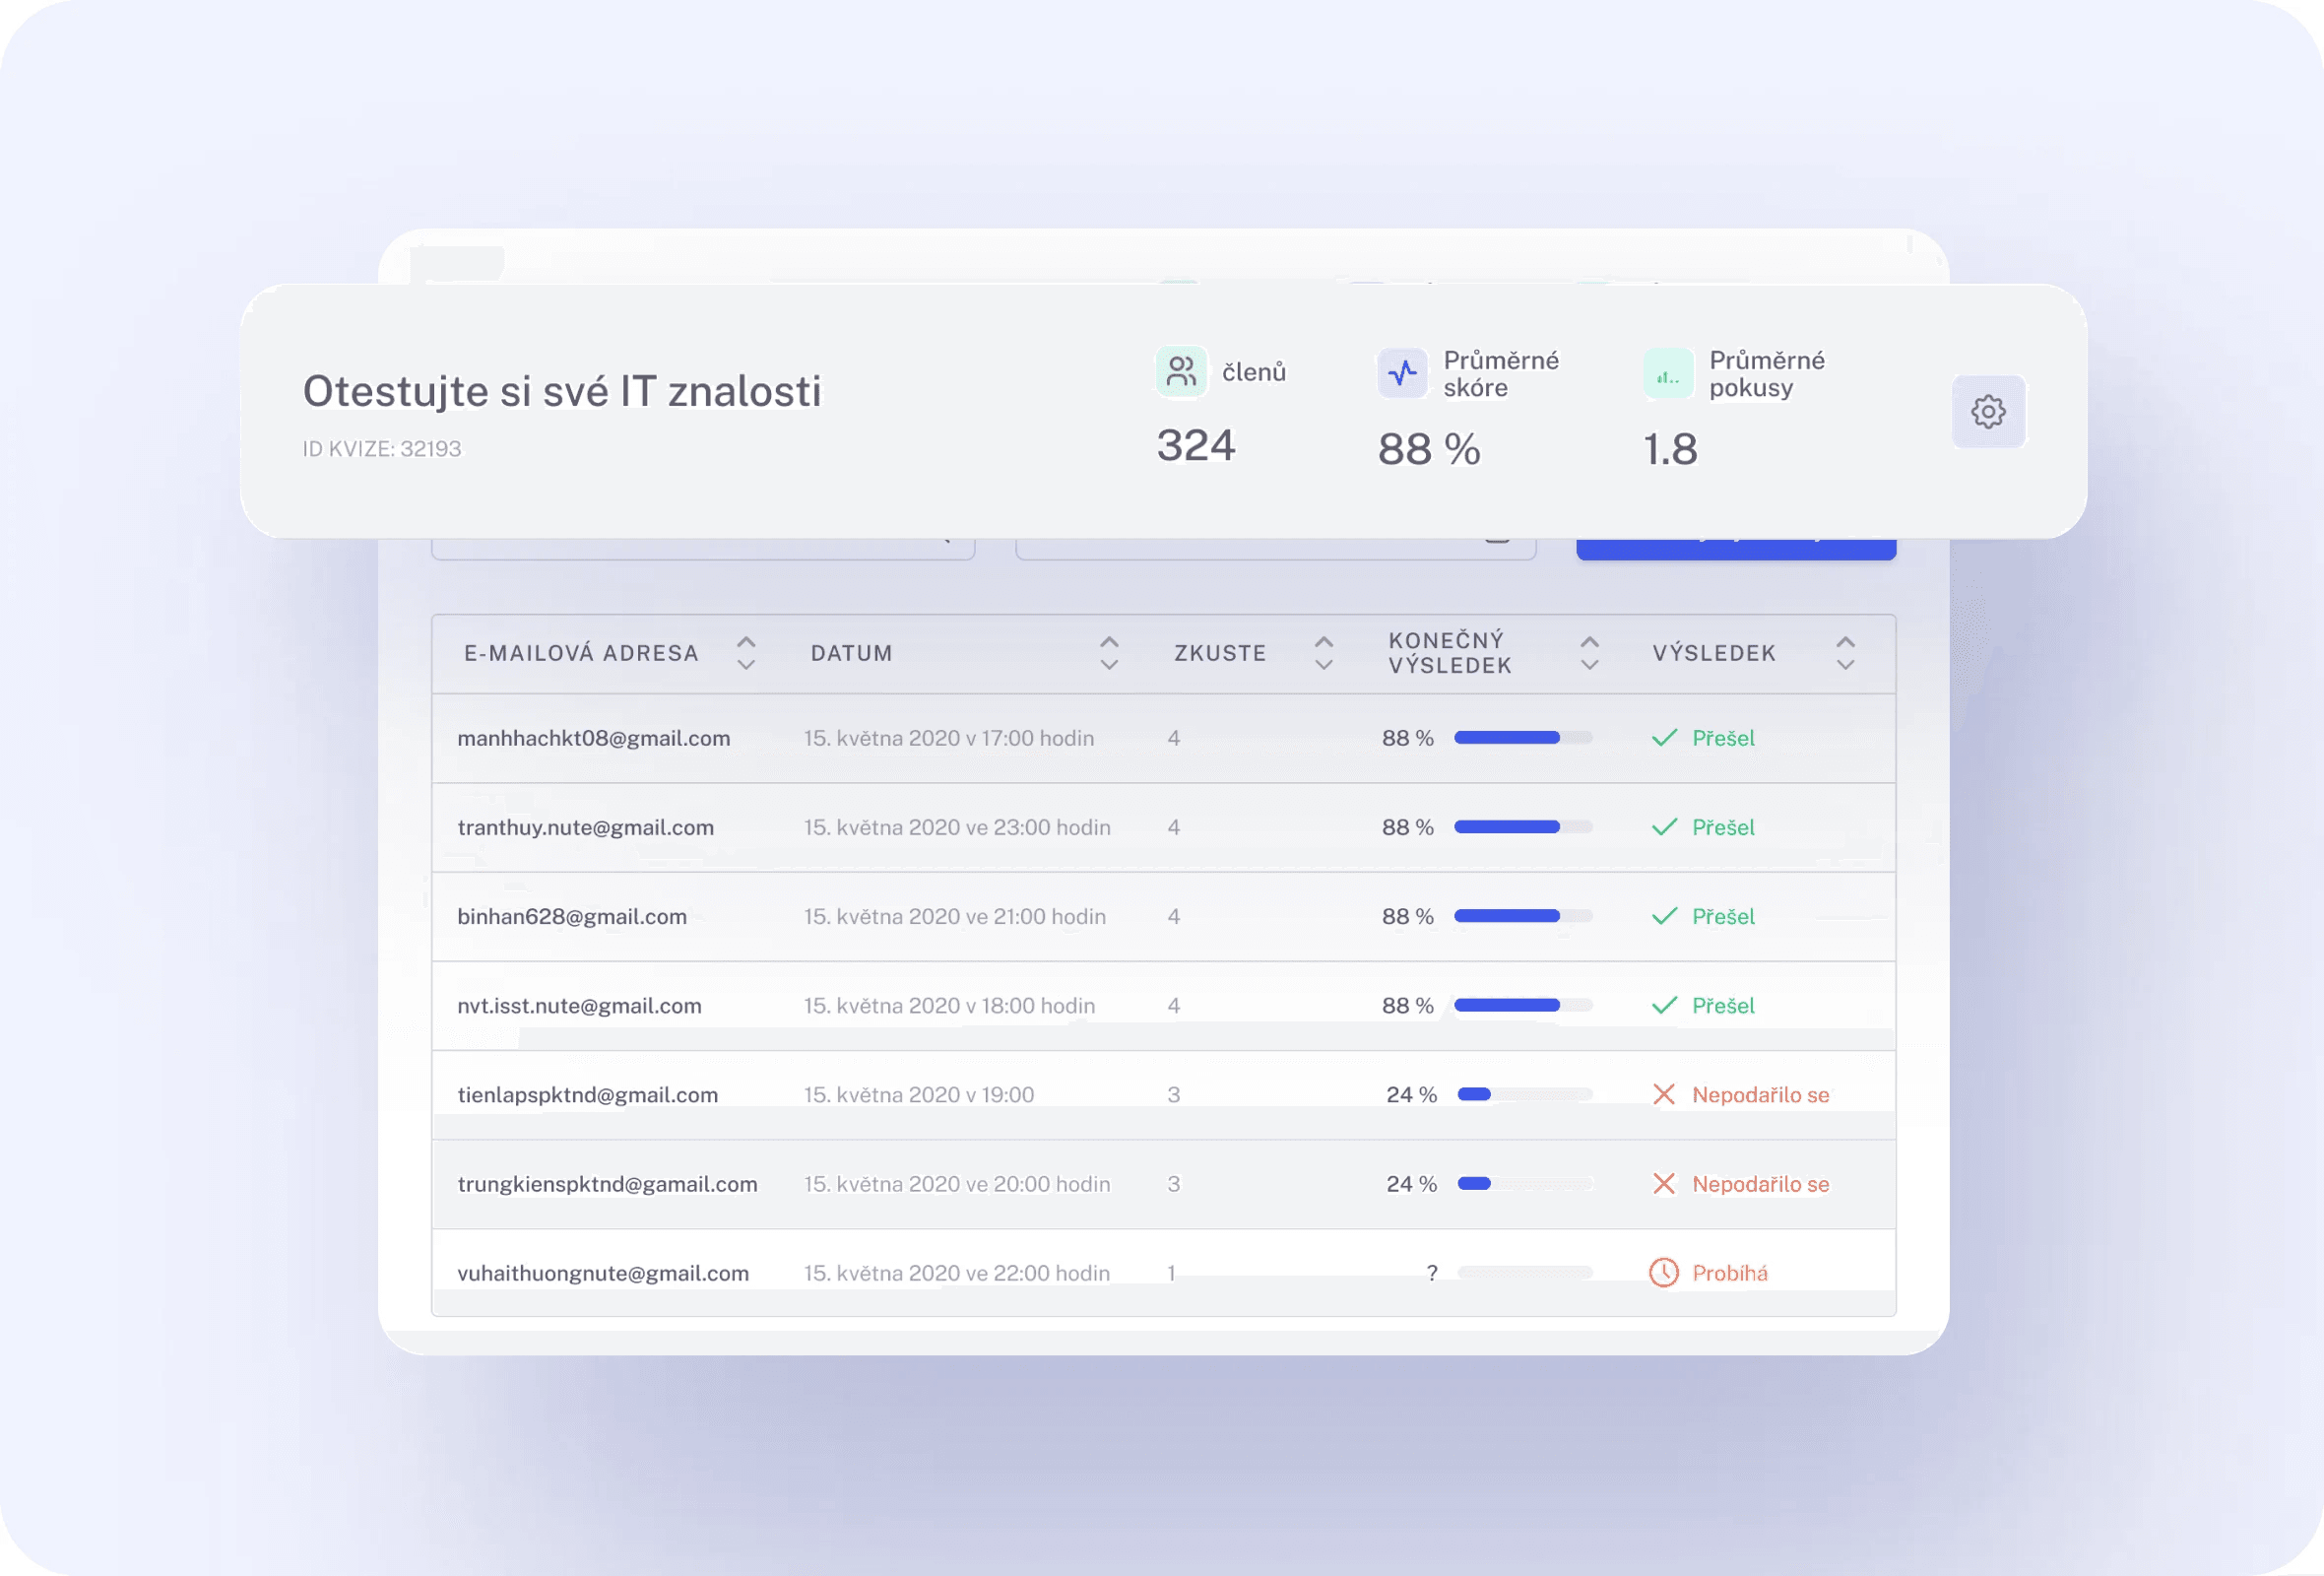Click score bar for manhhachkt08@gmail.com
The image size is (2324, 1576).
coord(1523,738)
